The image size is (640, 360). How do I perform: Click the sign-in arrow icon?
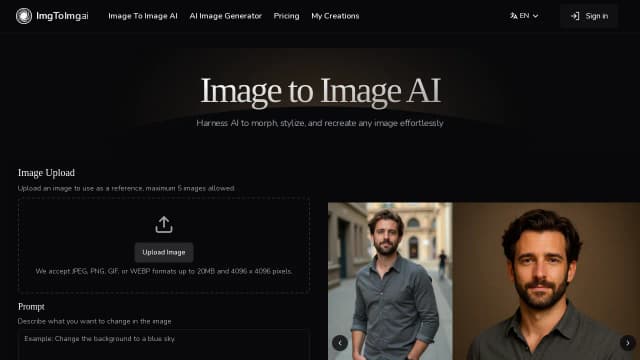[x=575, y=16]
